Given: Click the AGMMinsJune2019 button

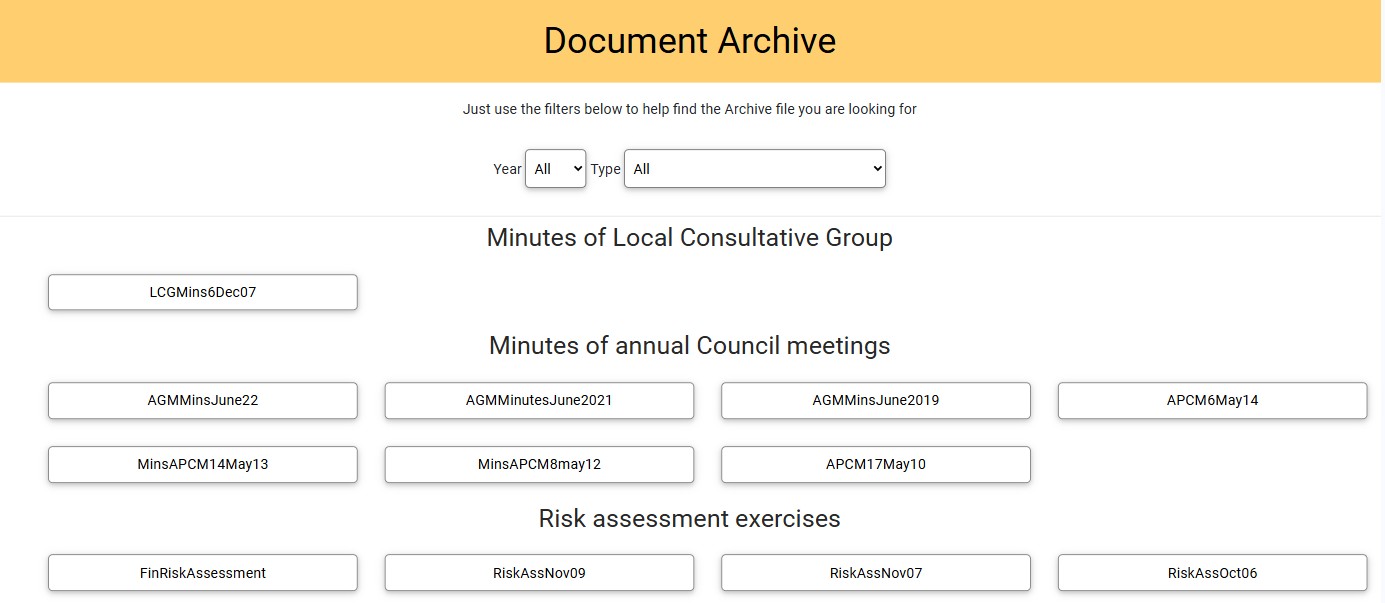Looking at the screenshot, I should coord(875,400).
